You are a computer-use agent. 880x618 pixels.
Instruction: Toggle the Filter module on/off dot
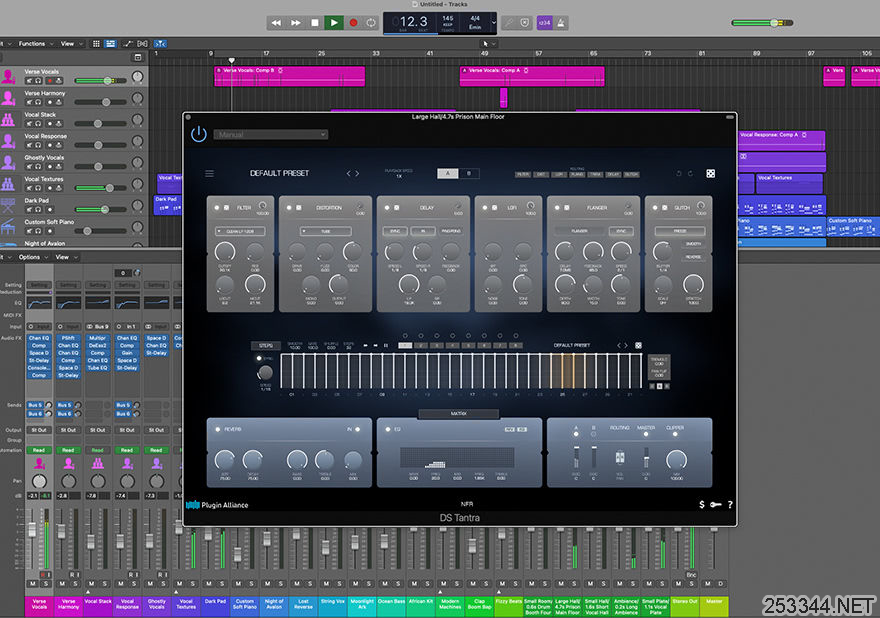(x=217, y=208)
